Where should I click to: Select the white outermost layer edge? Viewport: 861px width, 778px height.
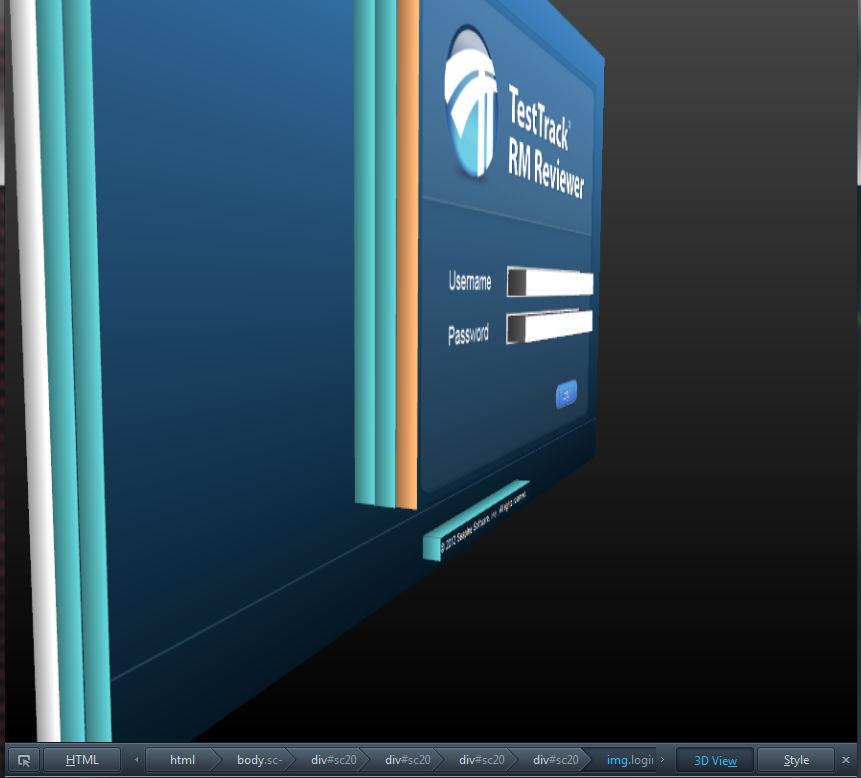click(34, 371)
